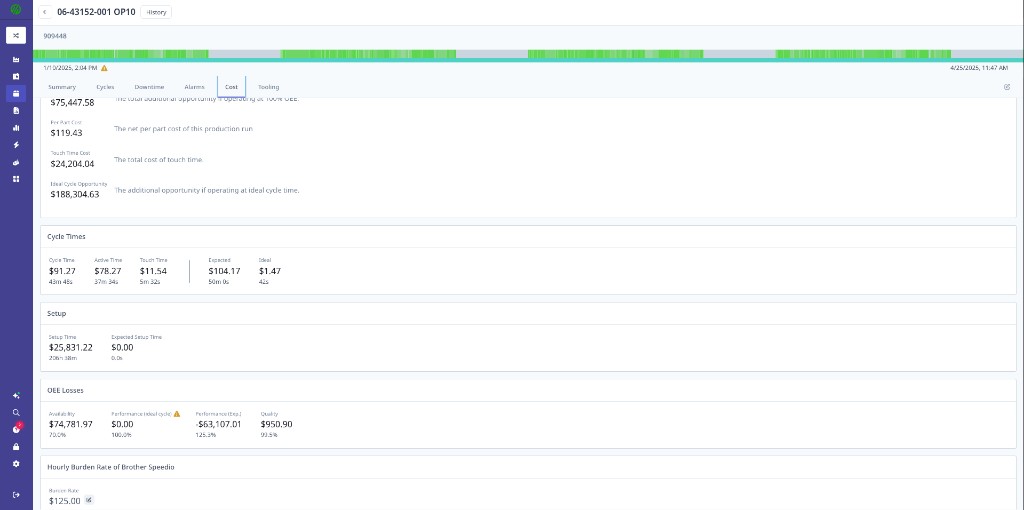Click the Cycle Times section header
1024x510 pixels.
point(66,236)
